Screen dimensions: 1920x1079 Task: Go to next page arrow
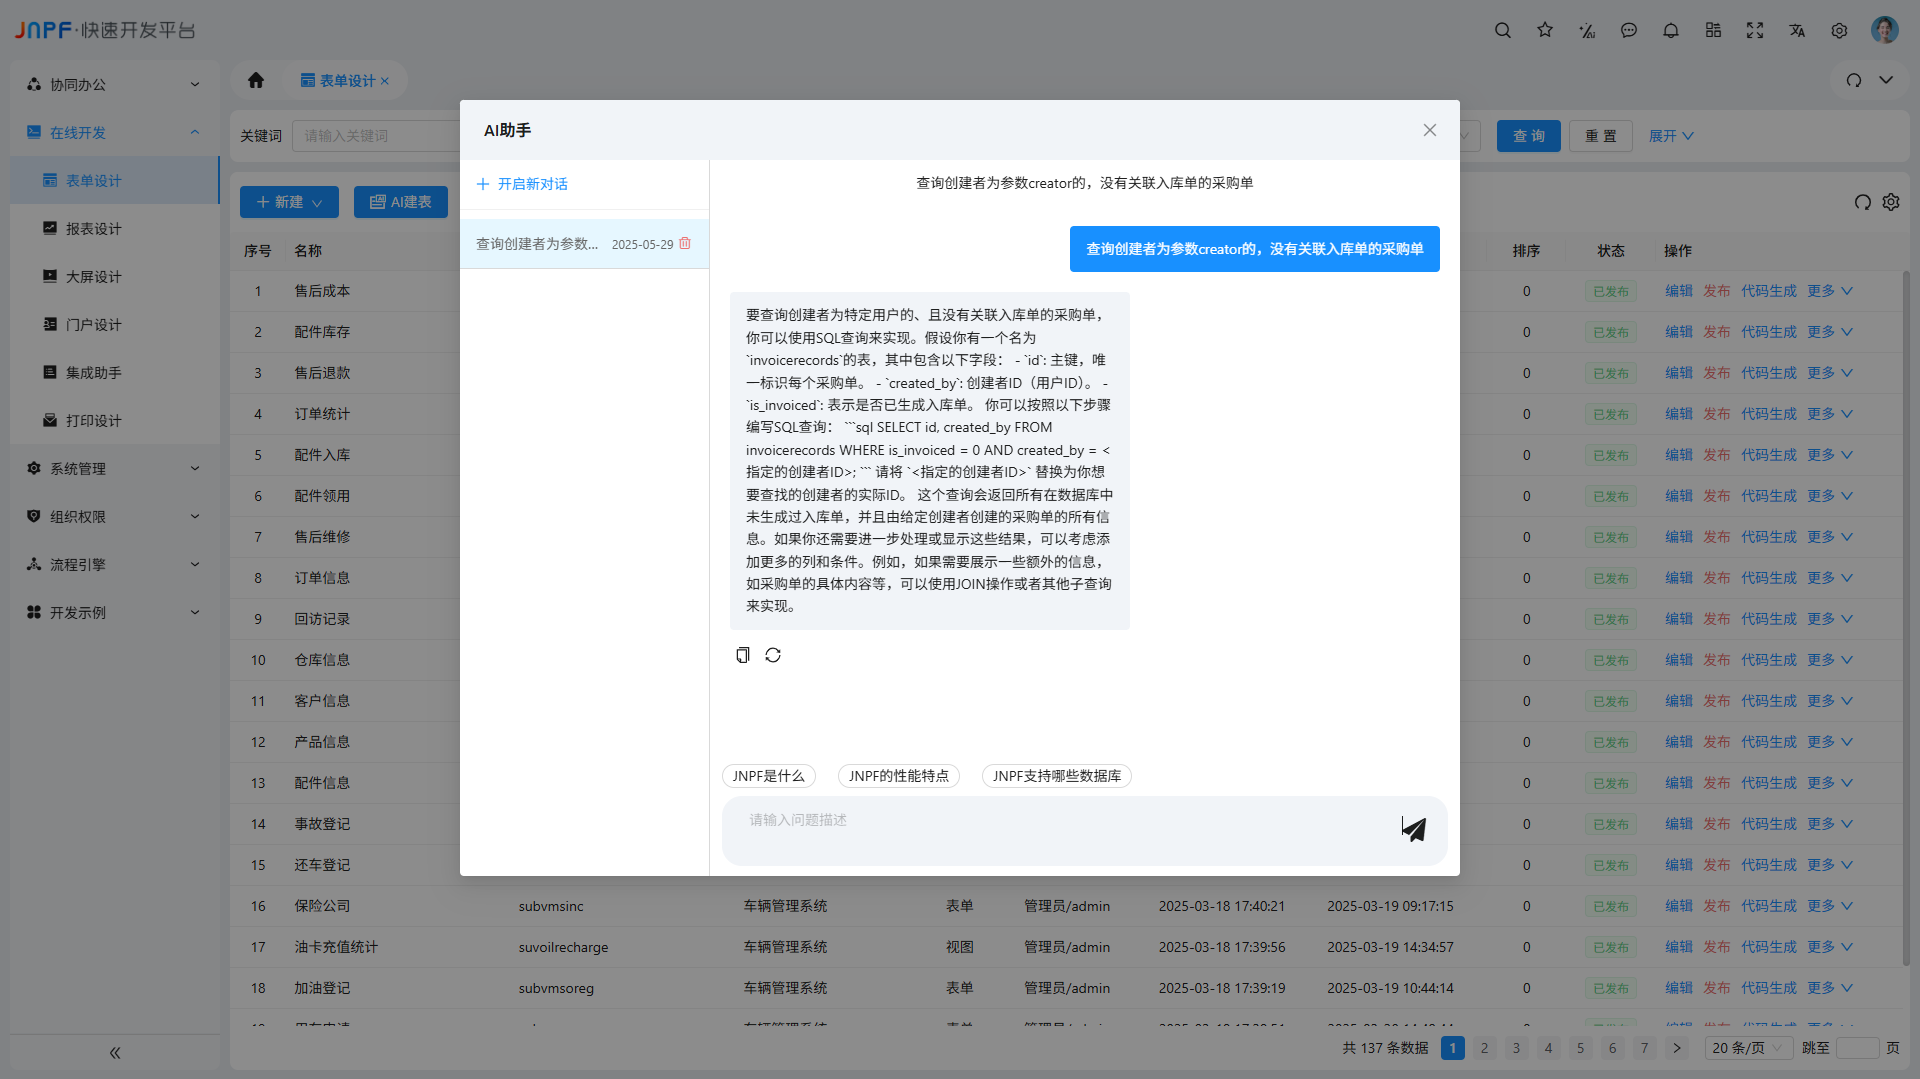point(1676,1048)
